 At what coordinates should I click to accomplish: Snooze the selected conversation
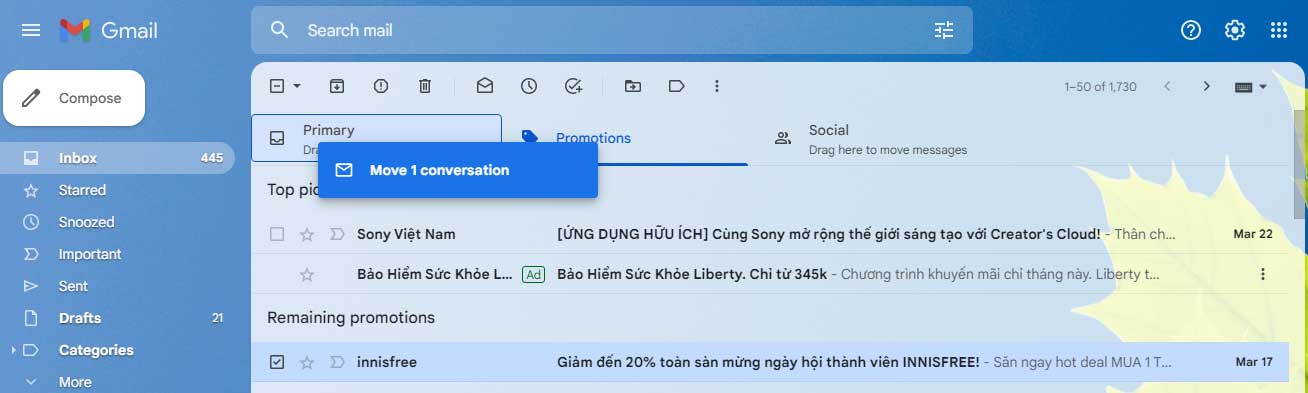(529, 86)
